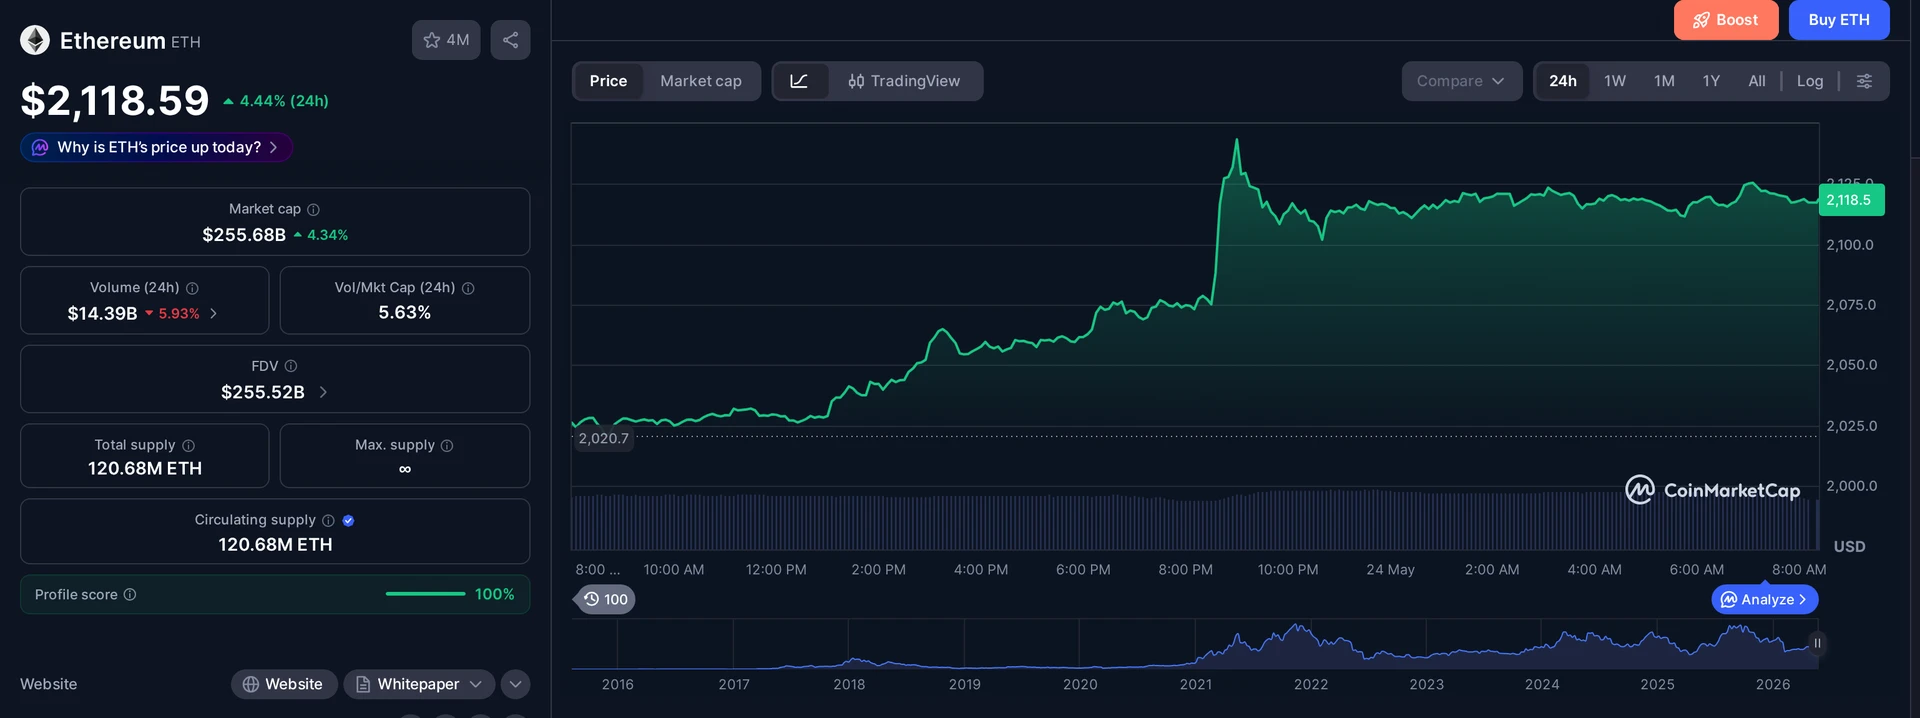Toggle Log scale on the chart
Image resolution: width=1920 pixels, height=718 pixels.
coord(1810,81)
